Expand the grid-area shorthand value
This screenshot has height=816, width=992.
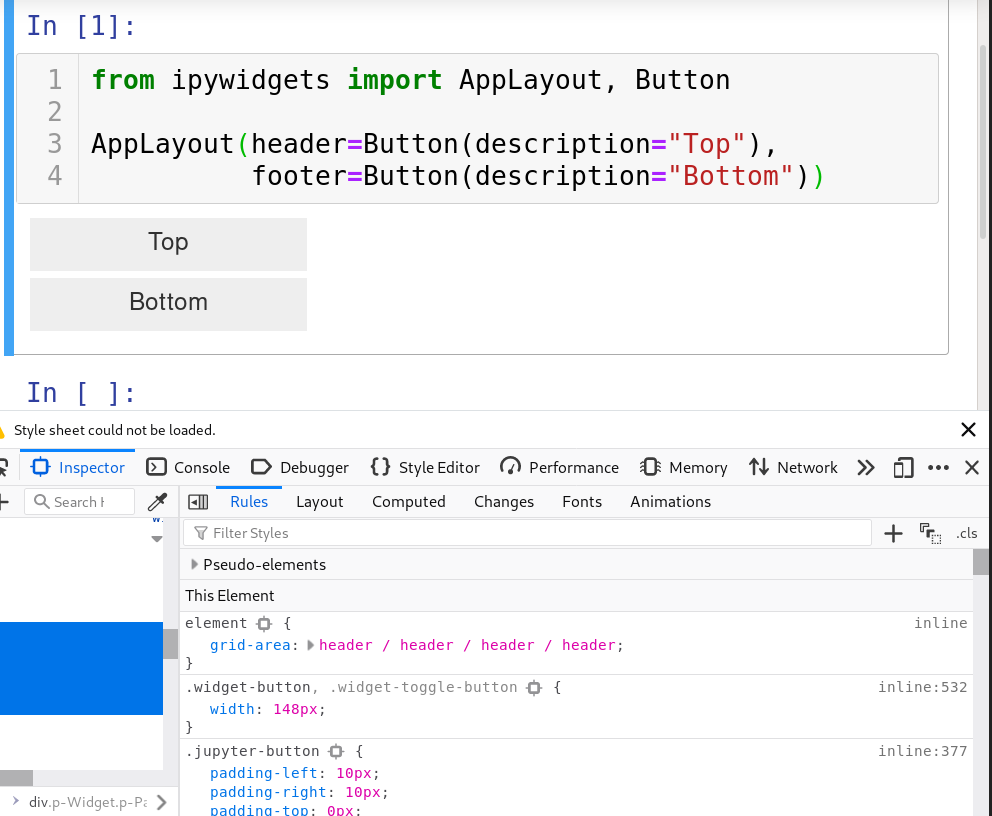point(311,645)
